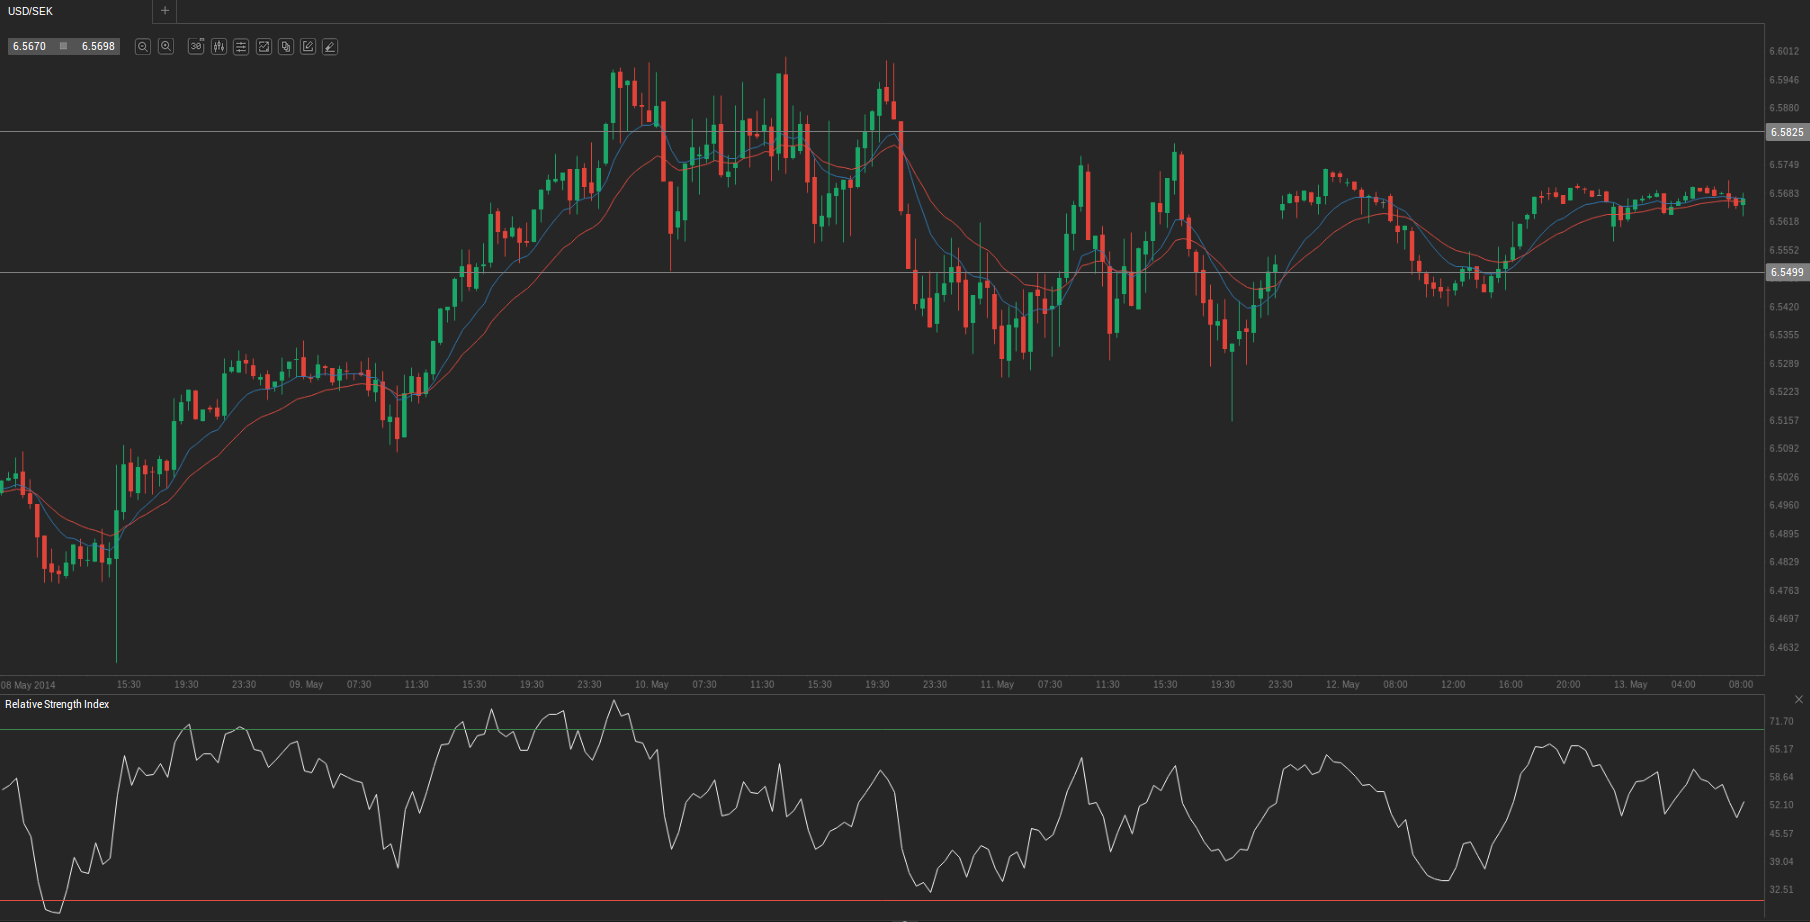Open the 30-minute timeframe selector
Image resolution: width=1810 pixels, height=922 pixels.
(x=196, y=47)
